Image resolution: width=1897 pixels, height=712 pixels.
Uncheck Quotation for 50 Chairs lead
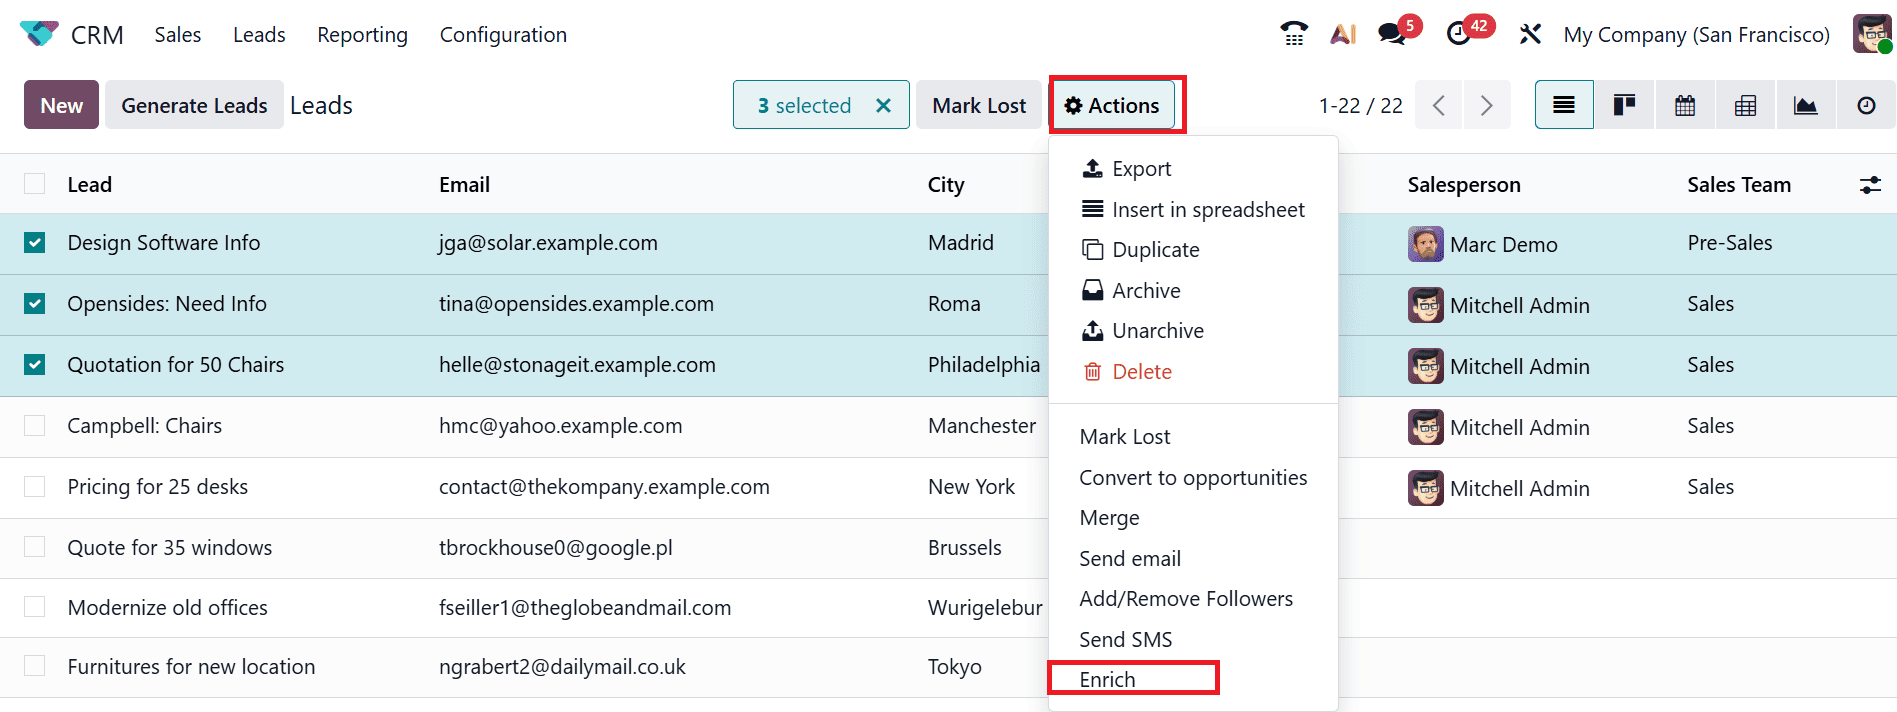click(35, 364)
